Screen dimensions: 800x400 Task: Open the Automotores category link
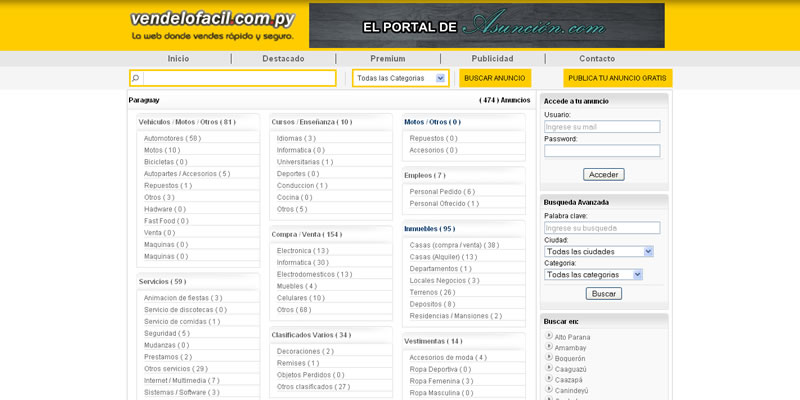[172, 138]
